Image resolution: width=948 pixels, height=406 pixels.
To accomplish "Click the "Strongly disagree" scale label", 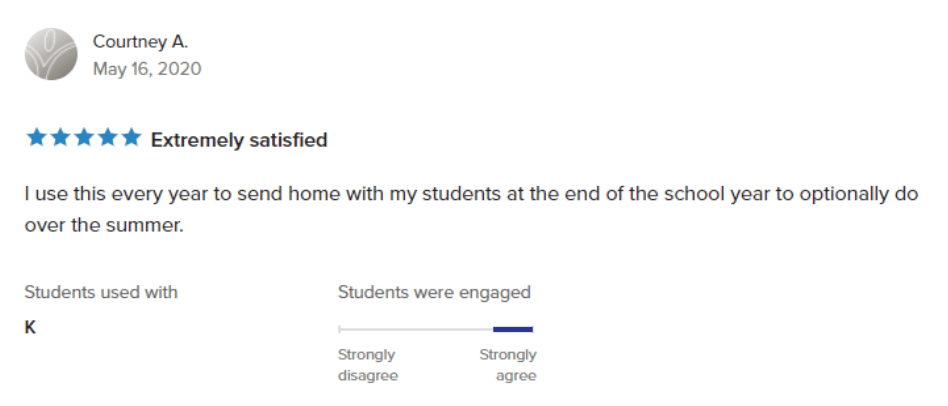I will coord(368,365).
